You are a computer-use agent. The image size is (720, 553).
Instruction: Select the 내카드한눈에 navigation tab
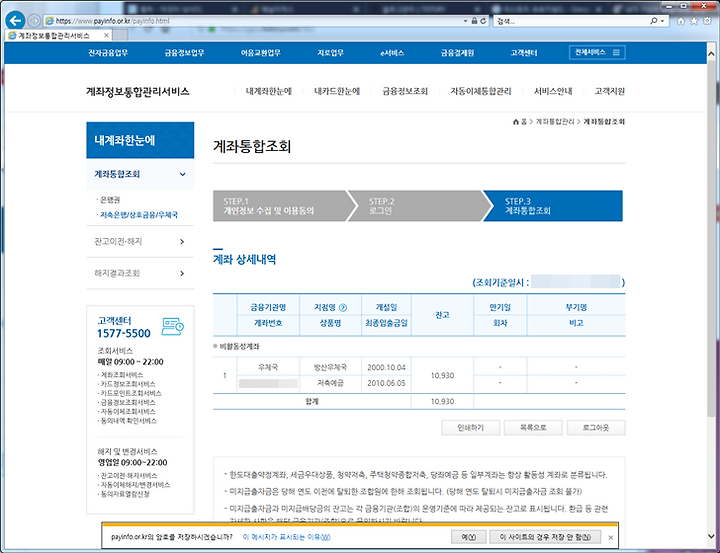pos(337,91)
